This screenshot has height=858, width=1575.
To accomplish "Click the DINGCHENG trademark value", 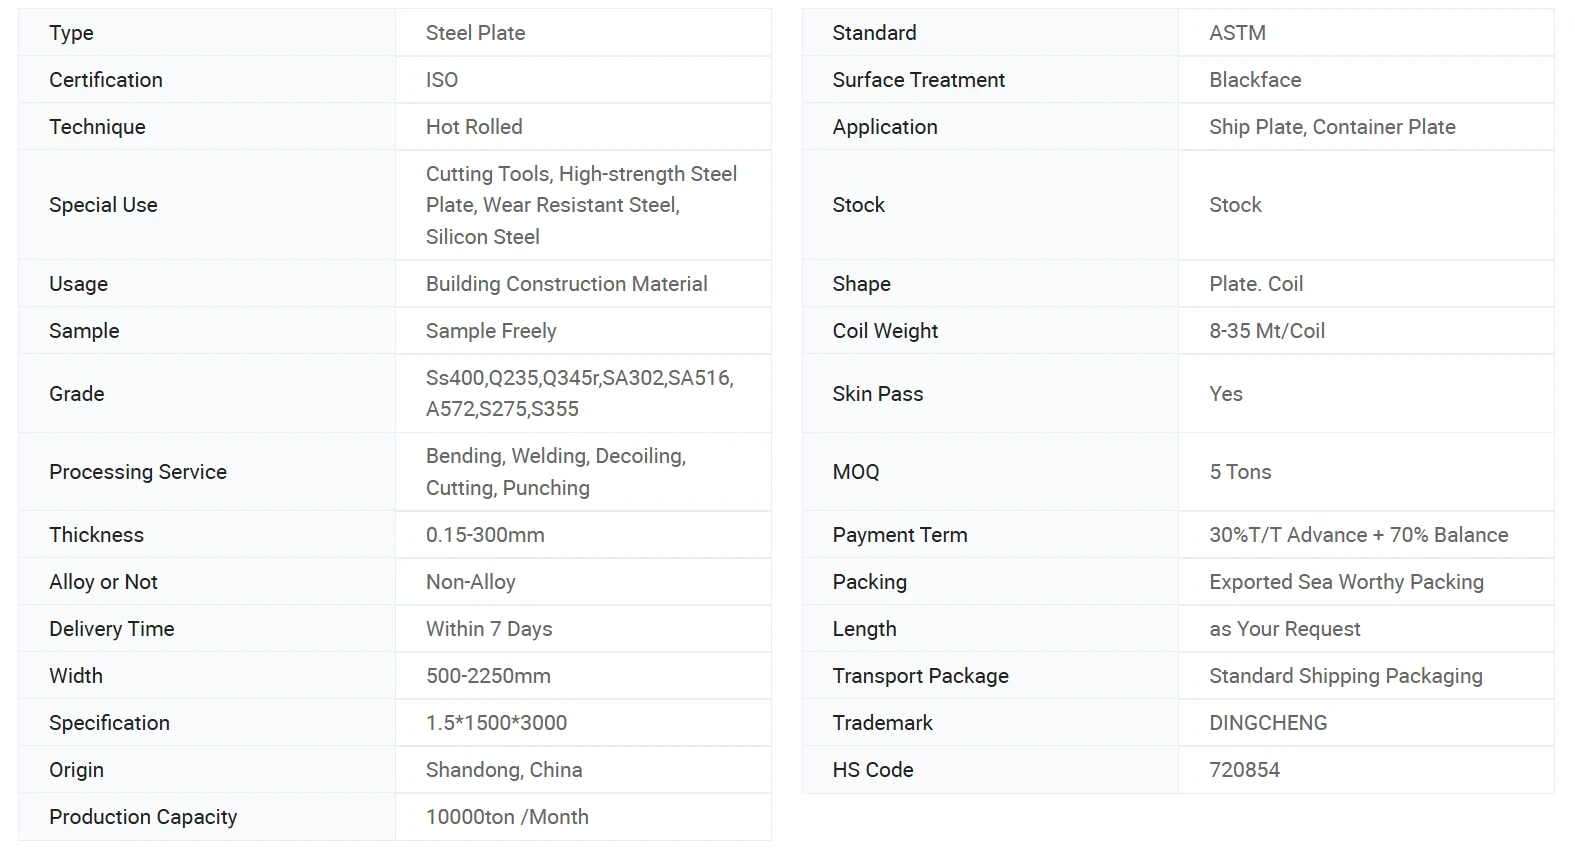I will coord(1268,723).
